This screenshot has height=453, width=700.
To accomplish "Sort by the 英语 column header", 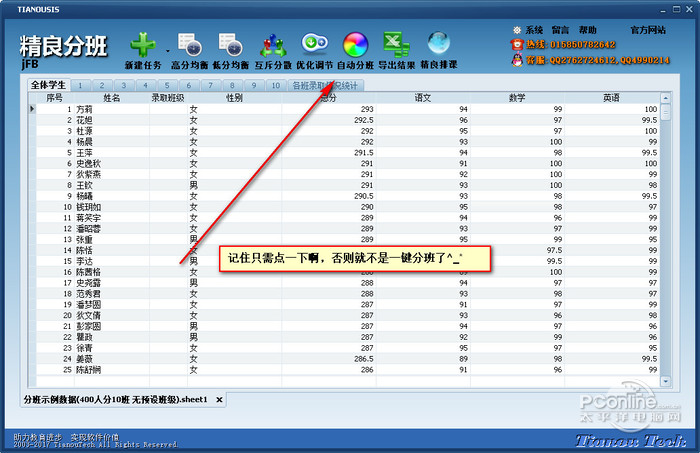I will pos(612,98).
